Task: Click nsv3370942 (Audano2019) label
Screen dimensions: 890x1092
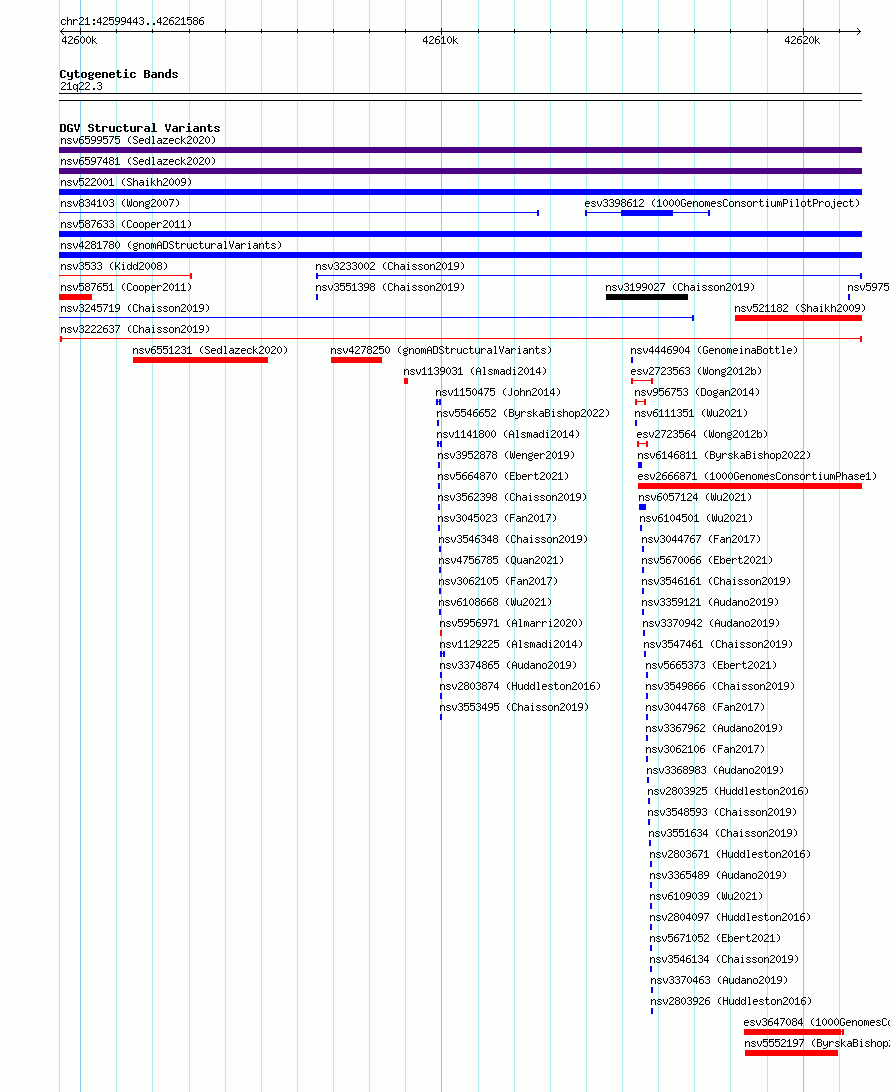Action: (712, 623)
